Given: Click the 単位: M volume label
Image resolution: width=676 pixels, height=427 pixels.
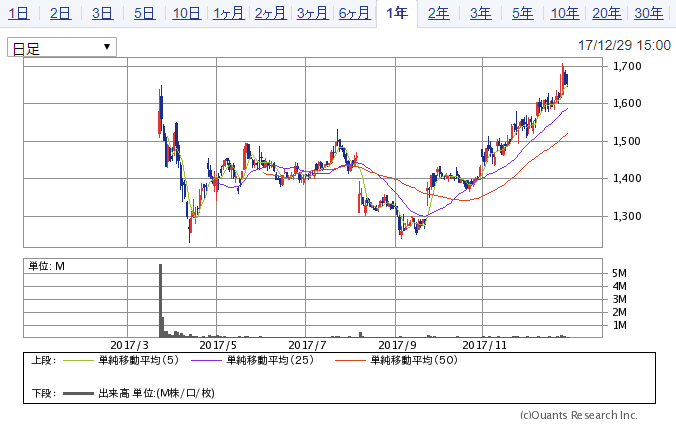Looking at the screenshot, I should point(47,266).
